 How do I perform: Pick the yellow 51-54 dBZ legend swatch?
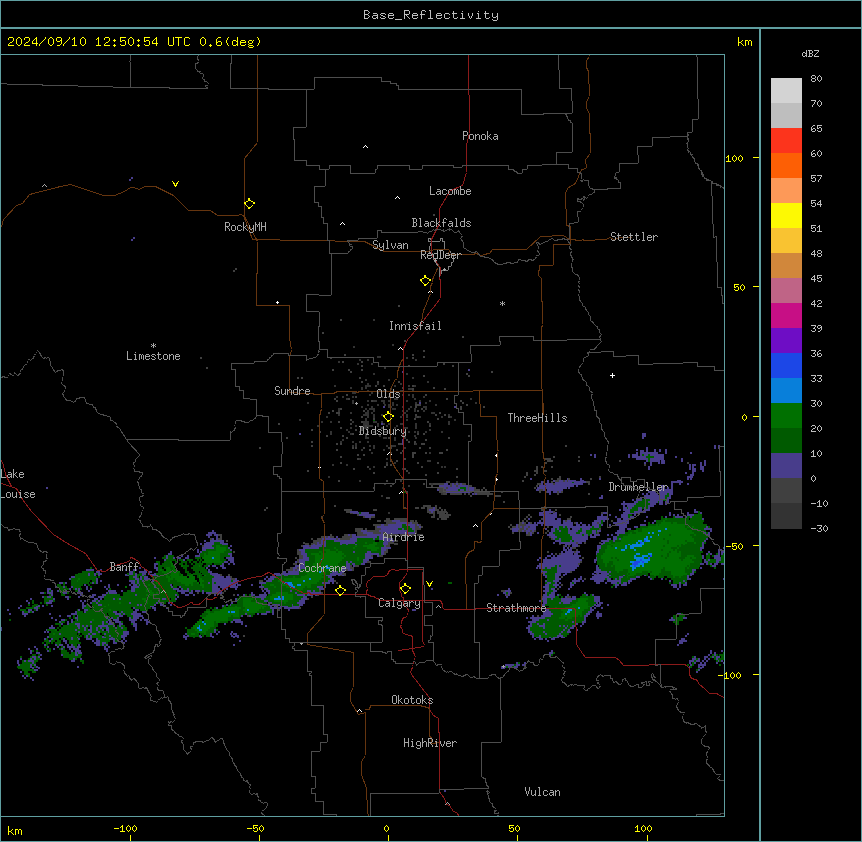point(786,215)
